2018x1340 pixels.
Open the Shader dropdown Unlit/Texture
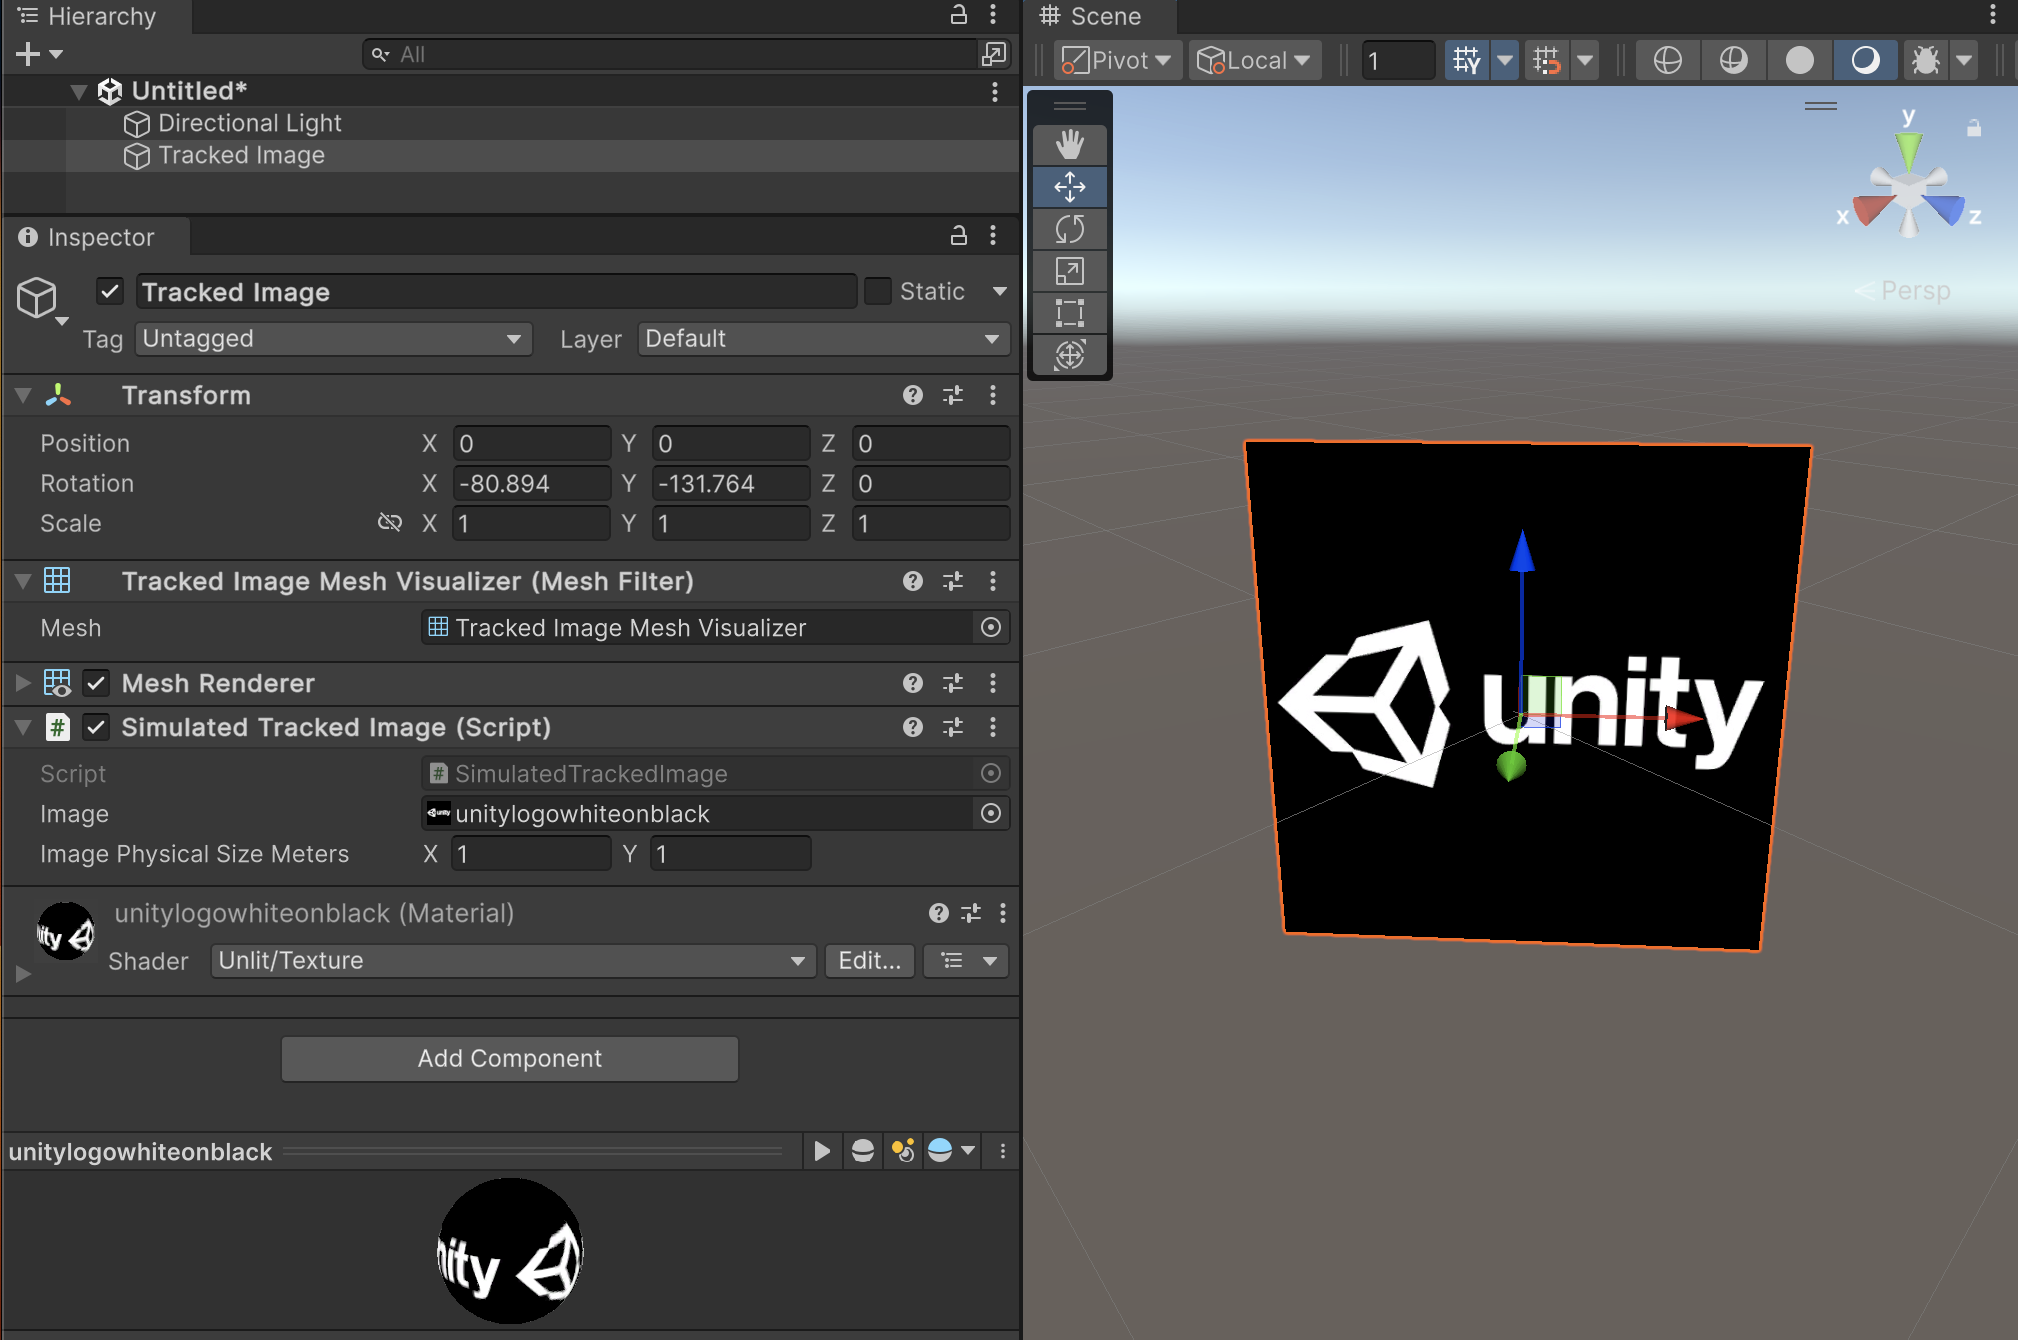pos(512,961)
